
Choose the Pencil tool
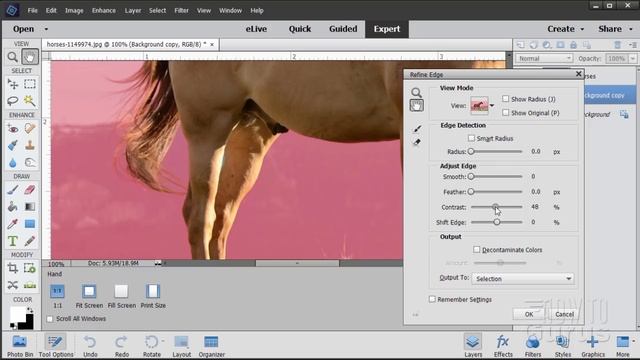tap(29, 241)
